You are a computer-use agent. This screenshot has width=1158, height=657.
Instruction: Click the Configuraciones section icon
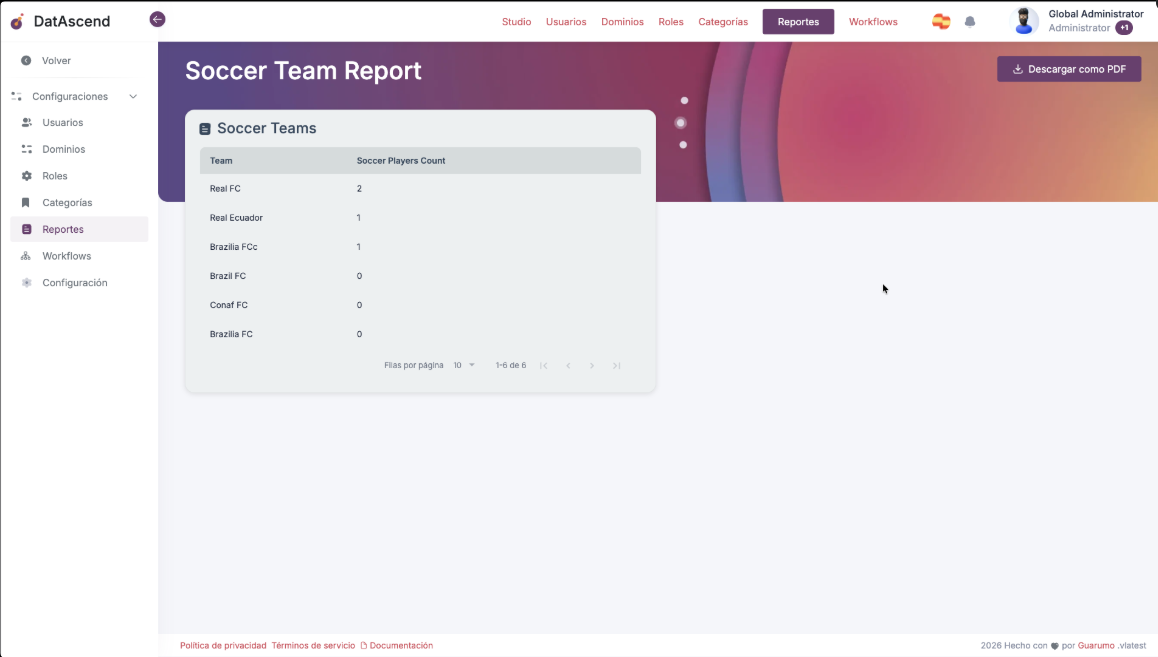coord(16,97)
